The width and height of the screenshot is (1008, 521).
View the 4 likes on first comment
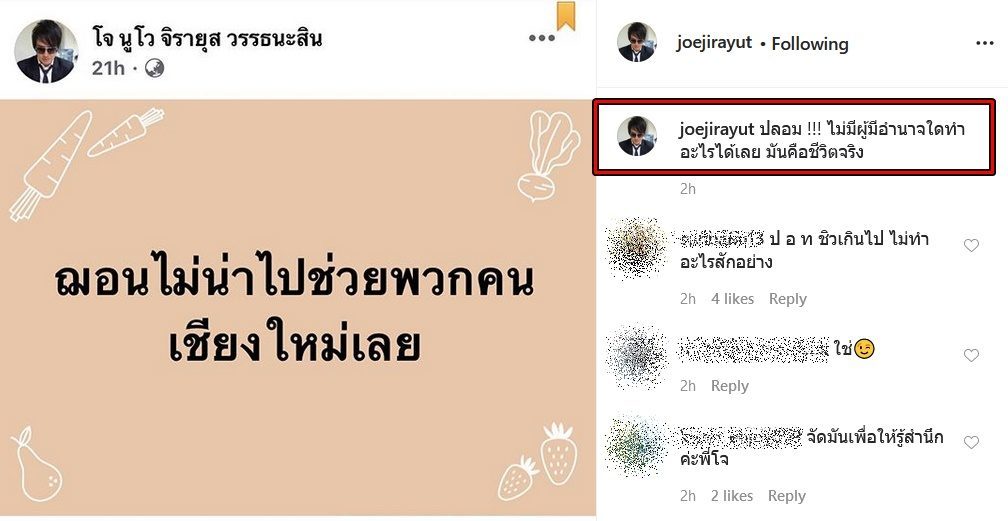click(x=732, y=299)
